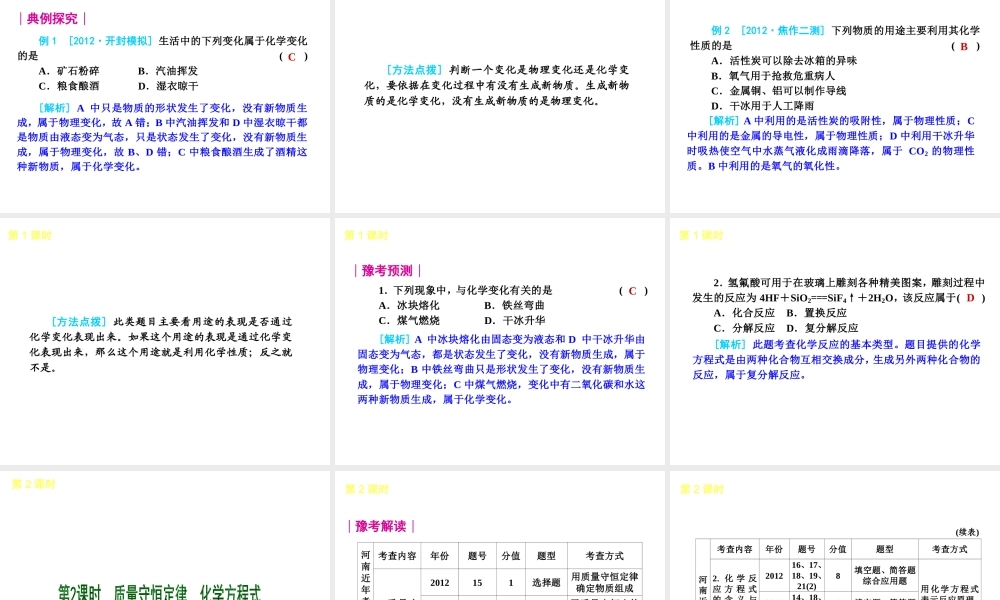This screenshot has width=1000, height=600.
Task: Select option B. 置换反应
Action: [817, 313]
